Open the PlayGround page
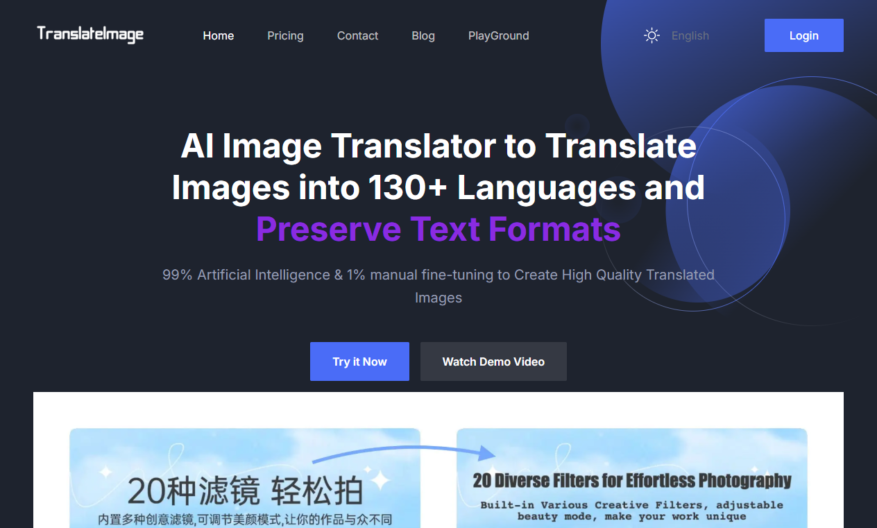The image size is (877, 528). point(498,36)
